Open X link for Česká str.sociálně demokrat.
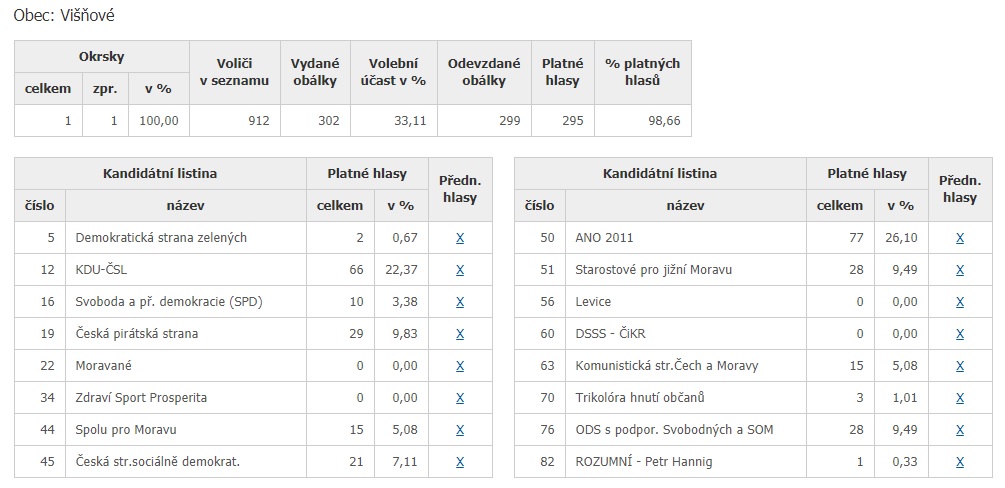This screenshot has height=488, width=1005. point(460,462)
